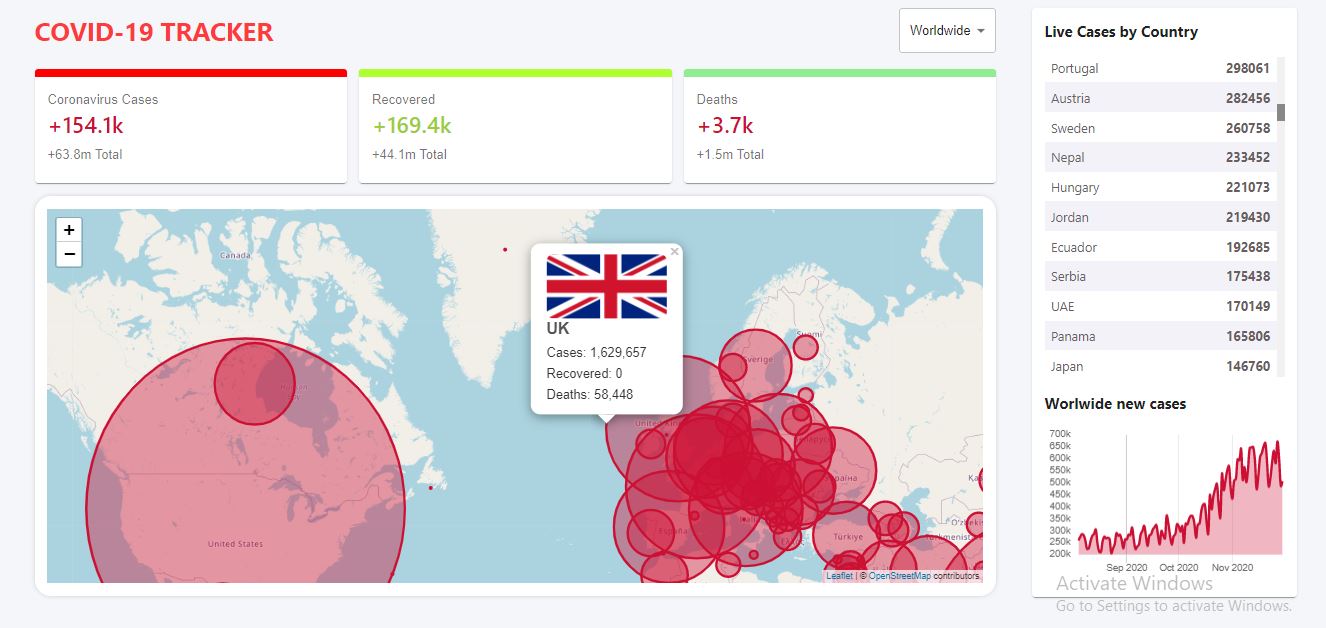Image resolution: width=1326 pixels, height=628 pixels.
Task: Open the Worldwide country dropdown
Action: tap(947, 30)
